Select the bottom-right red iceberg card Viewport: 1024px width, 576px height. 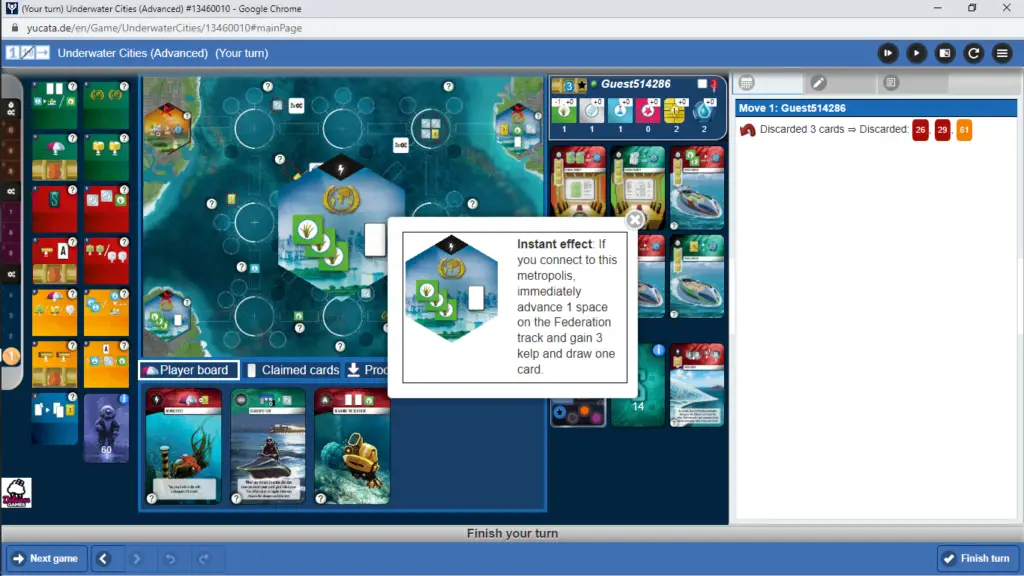coord(697,386)
